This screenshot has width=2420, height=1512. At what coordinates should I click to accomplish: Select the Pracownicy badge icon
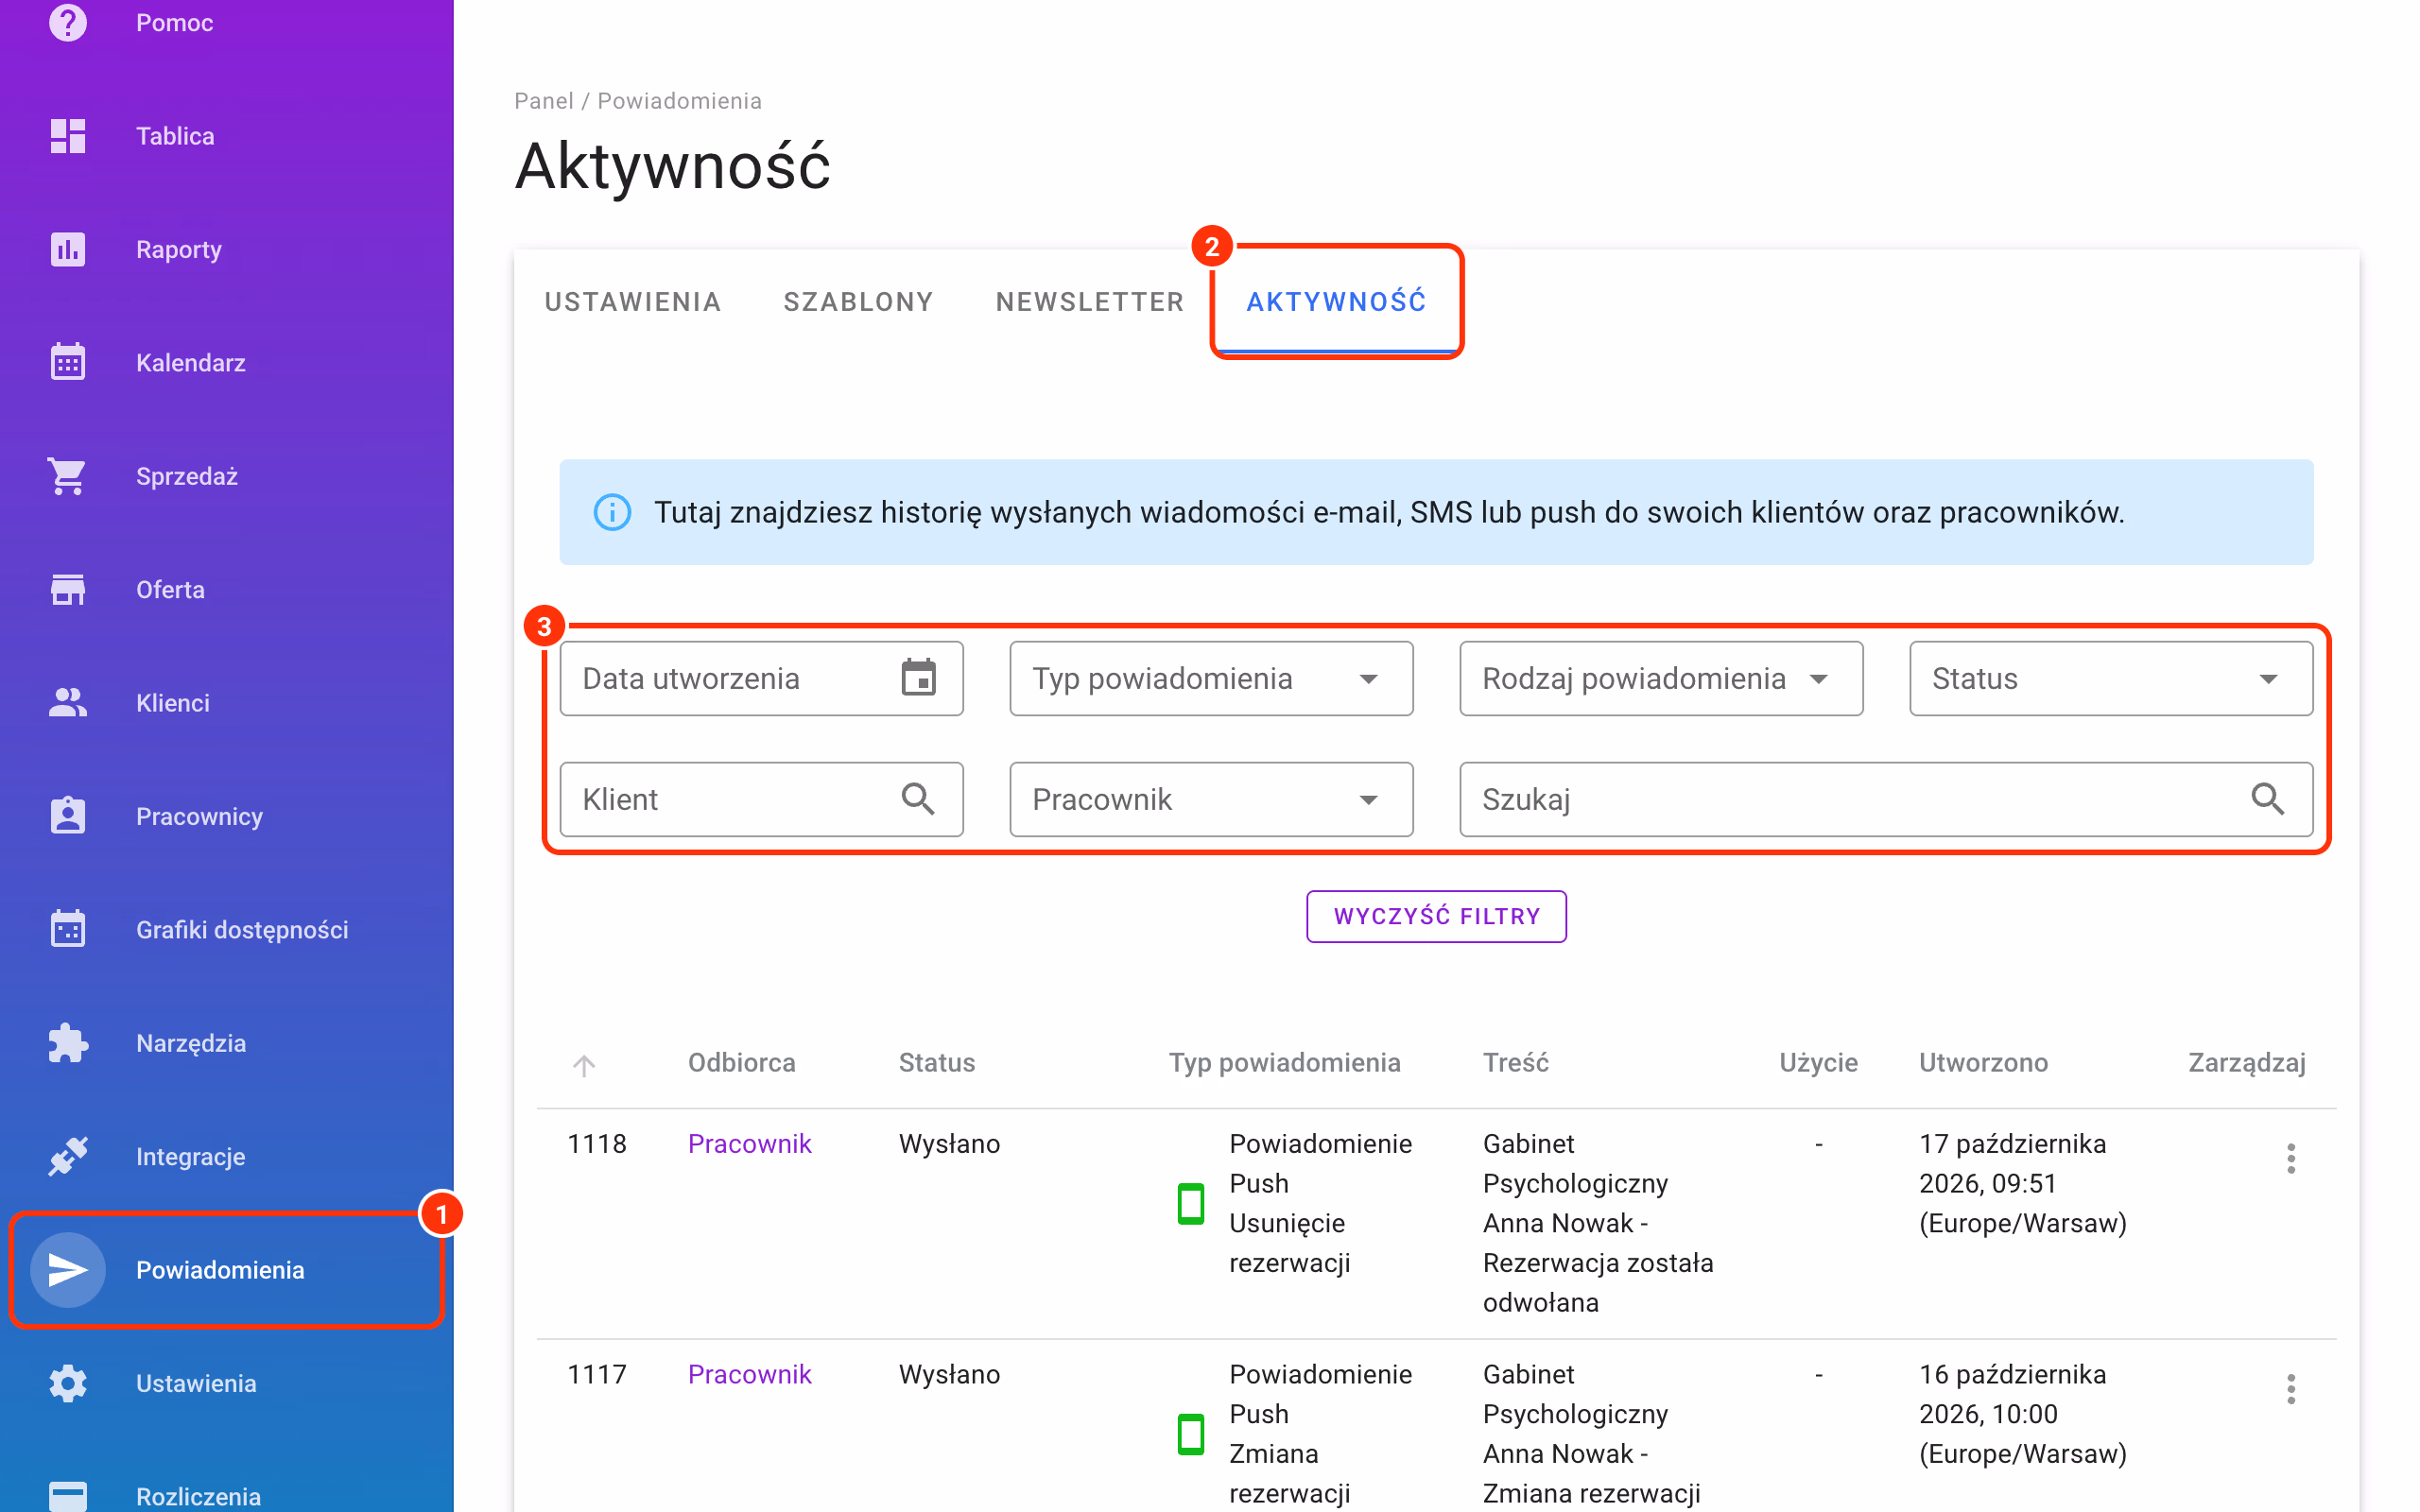[67, 816]
